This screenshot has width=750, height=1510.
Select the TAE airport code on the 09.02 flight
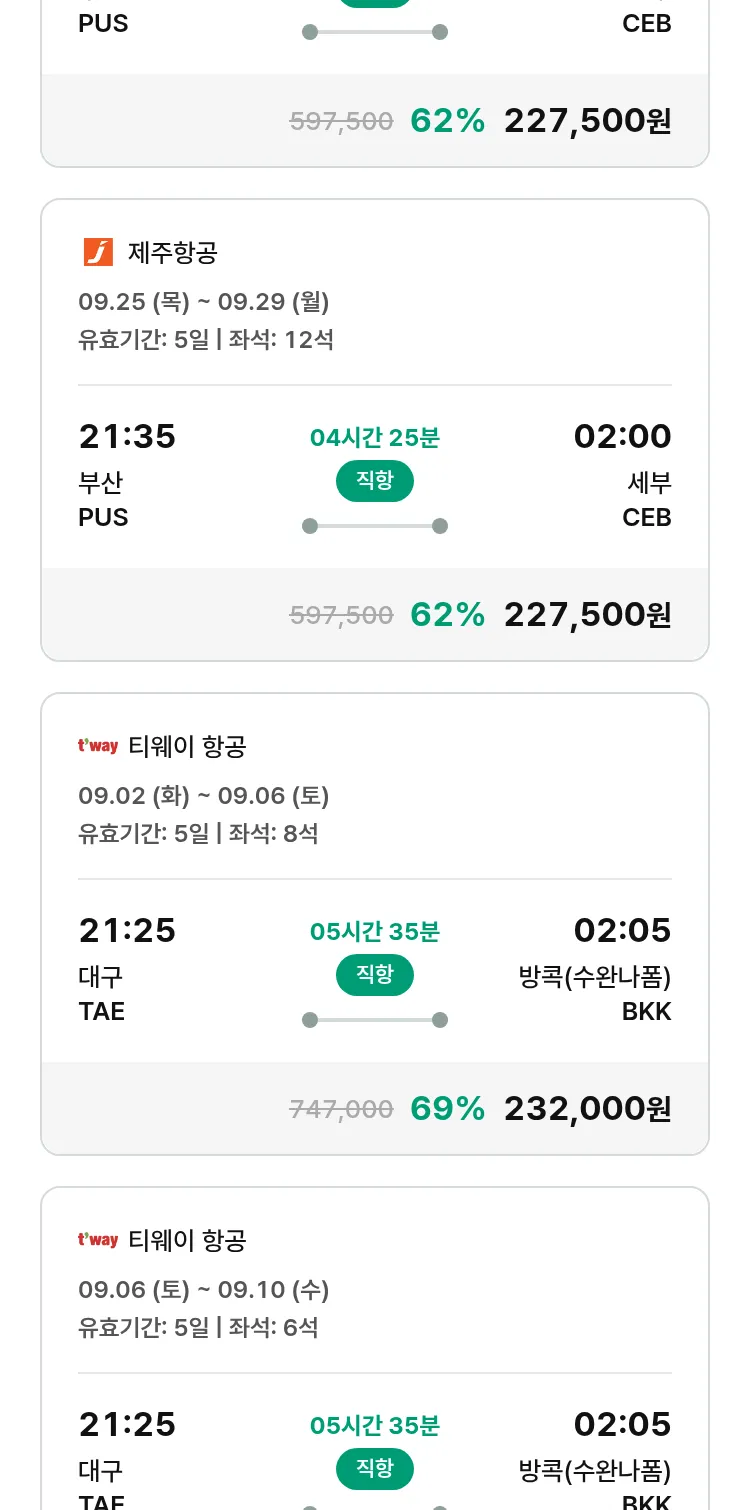tap(102, 1012)
